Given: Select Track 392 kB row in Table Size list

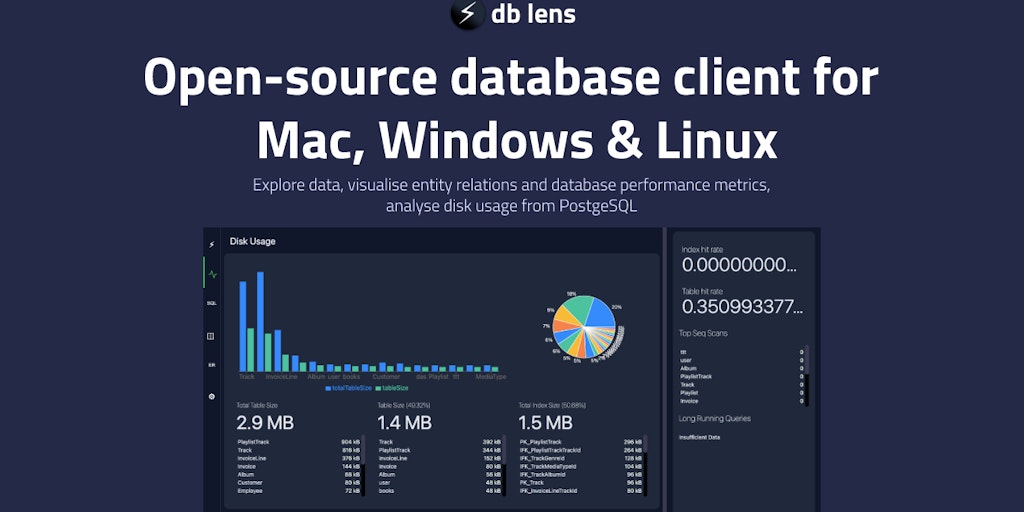Looking at the screenshot, I should coord(440,442).
